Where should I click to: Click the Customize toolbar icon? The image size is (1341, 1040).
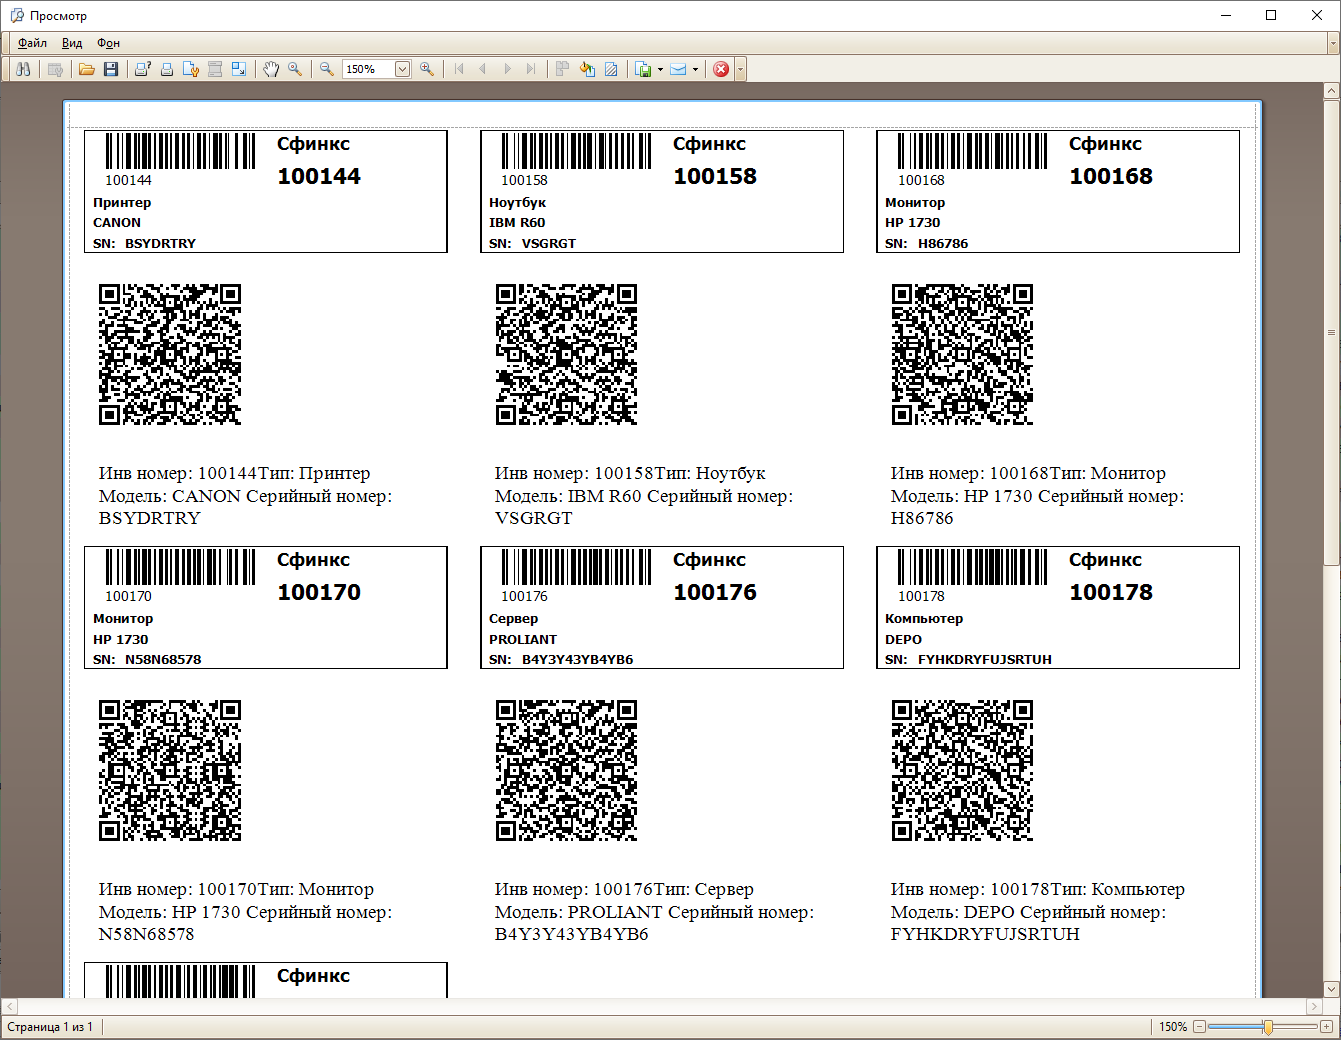(56, 69)
